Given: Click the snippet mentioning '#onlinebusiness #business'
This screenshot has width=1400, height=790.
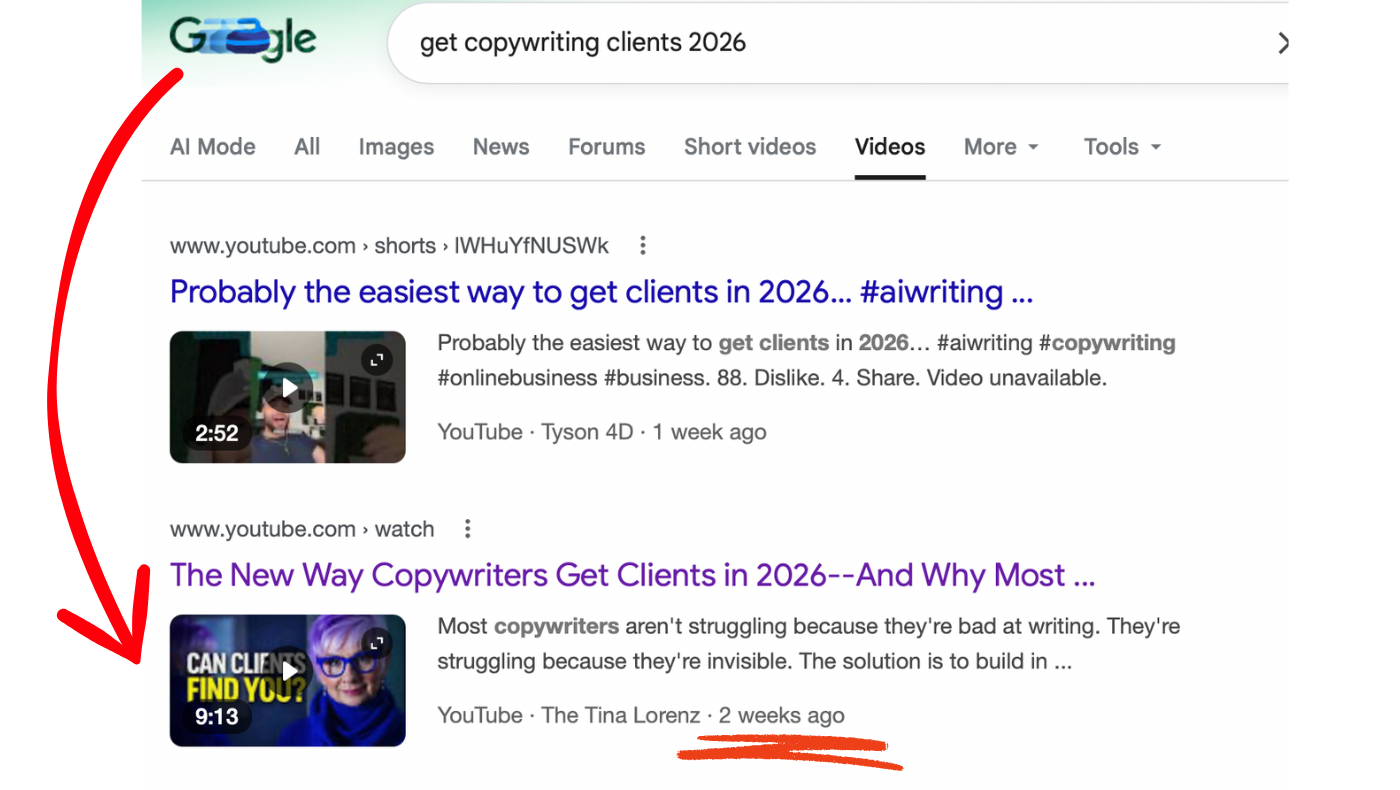Looking at the screenshot, I should (x=807, y=361).
